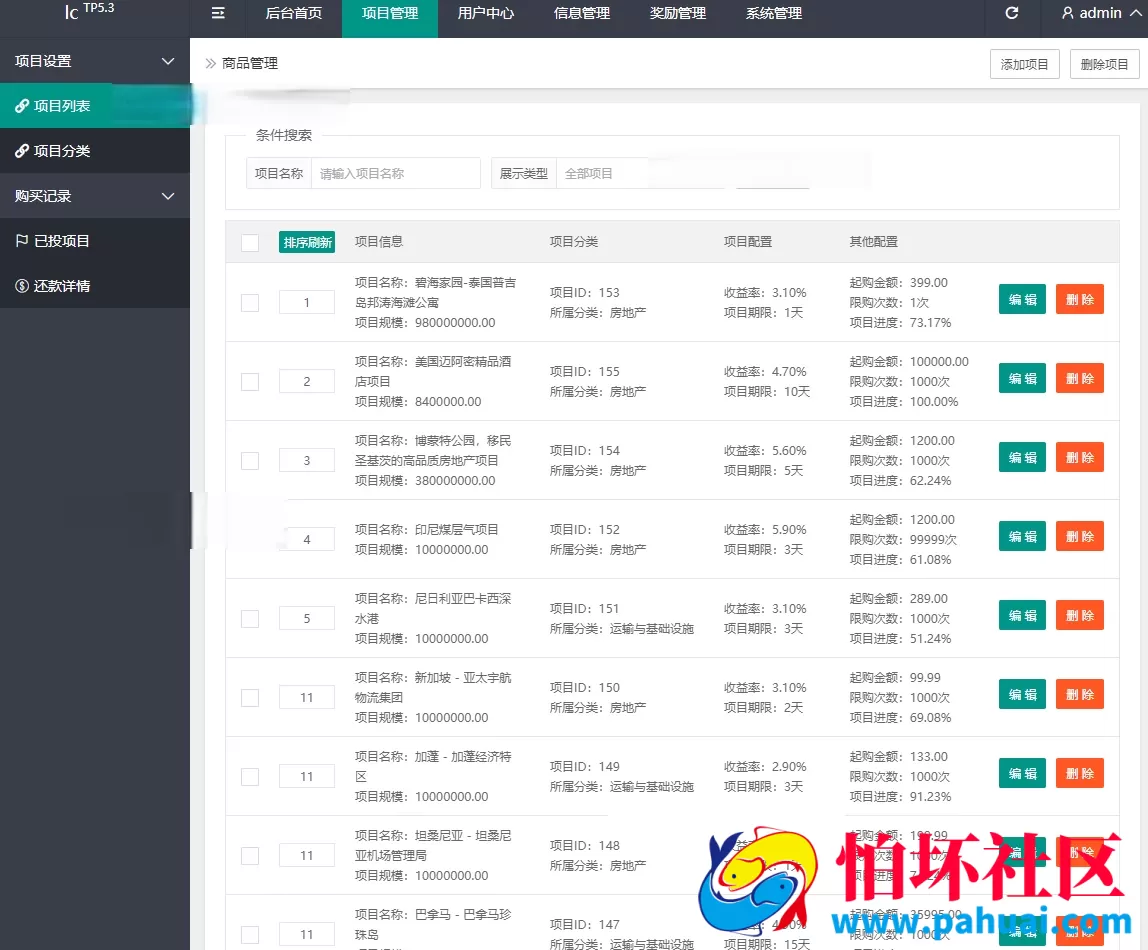The image size is (1148, 950).
Task: Check the row for project ID 155
Action: (250, 381)
